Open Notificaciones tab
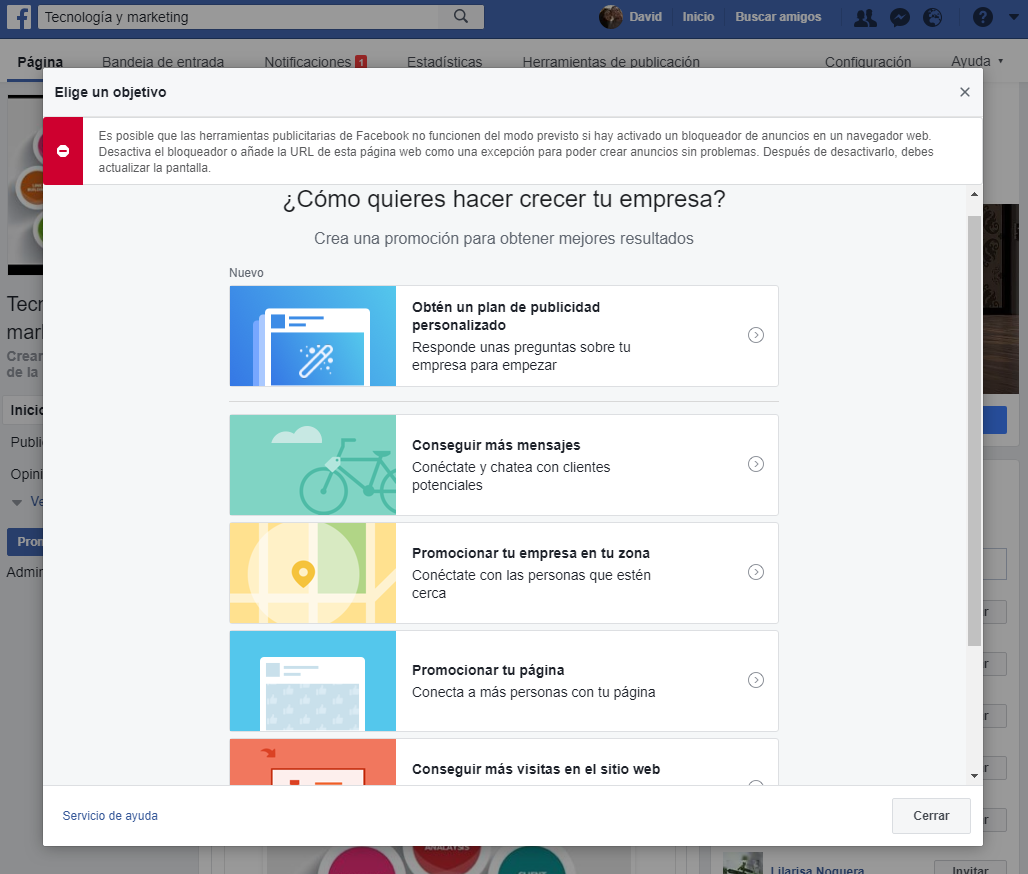 point(315,62)
